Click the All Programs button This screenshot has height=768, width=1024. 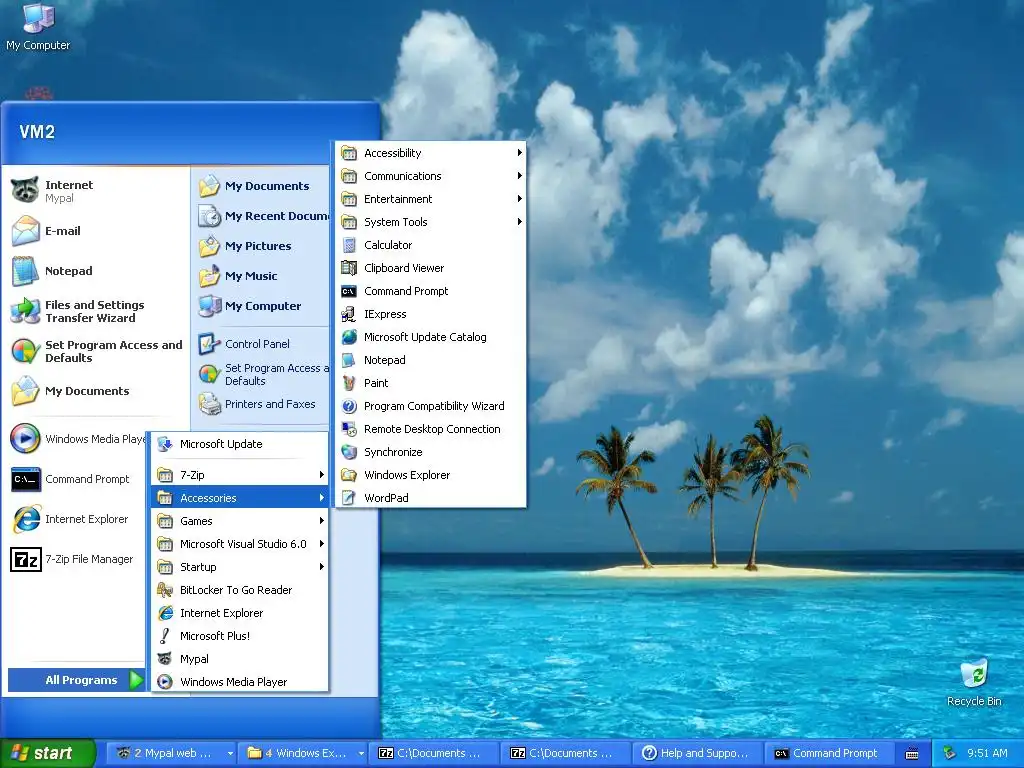pos(76,680)
